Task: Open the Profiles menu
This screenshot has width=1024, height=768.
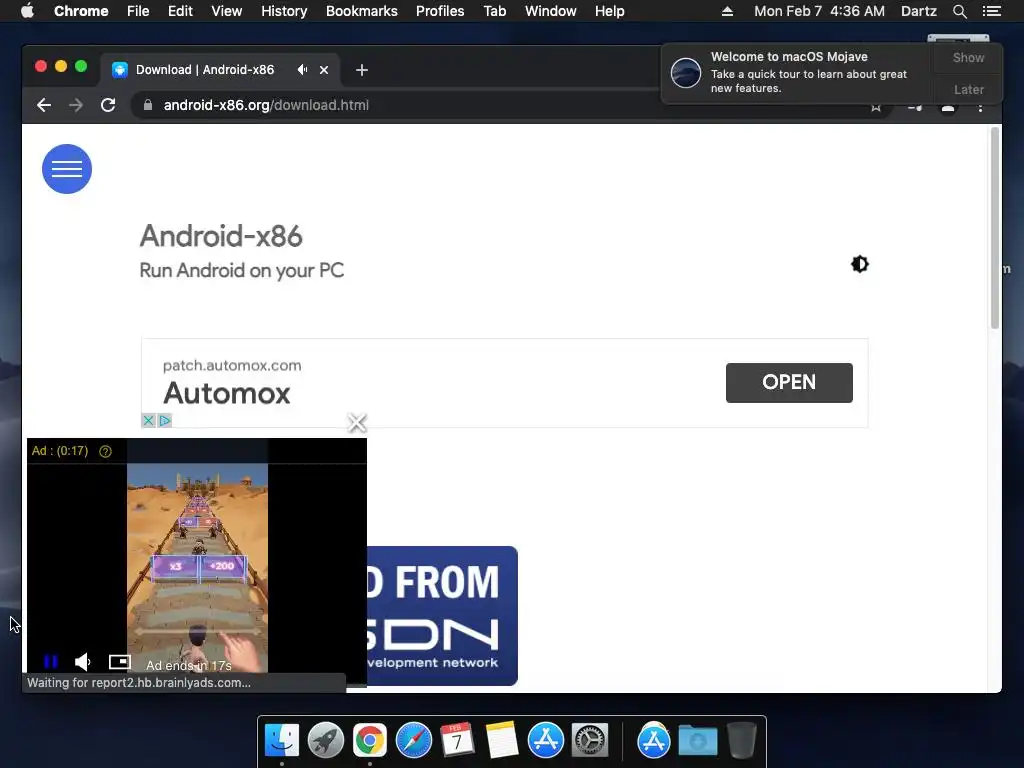Action: coord(440,11)
